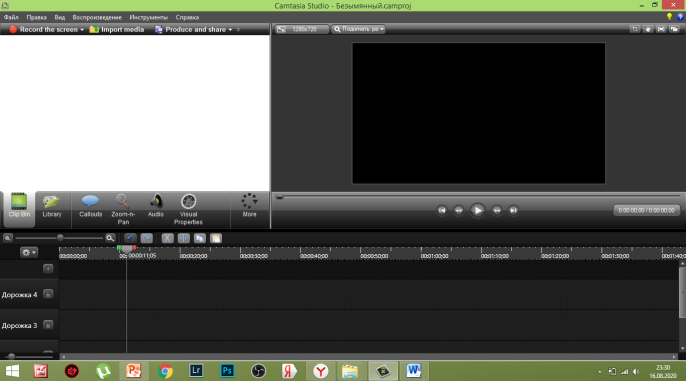Click the Cut scissors icon
This screenshot has height=381, width=686.
point(168,238)
